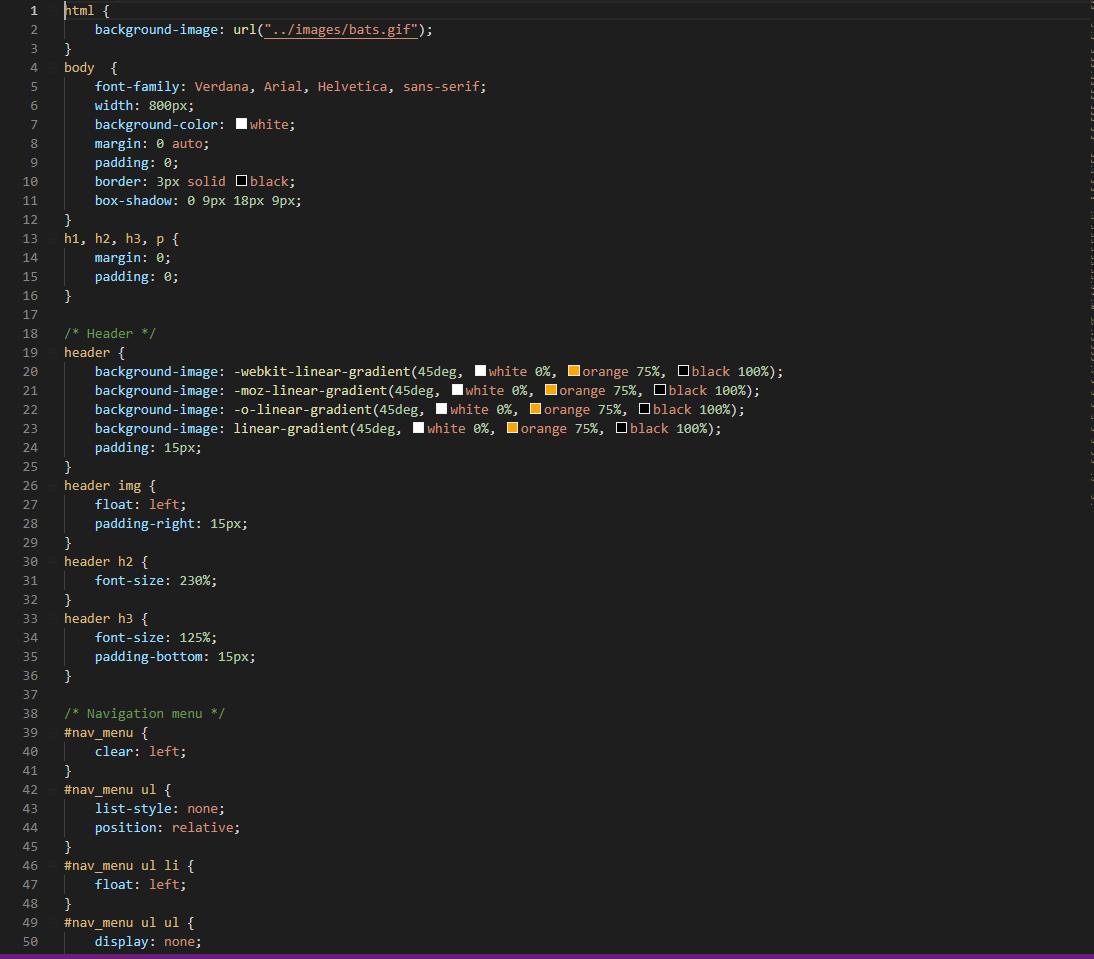Open black swatch in -moz-linear-gradient line
Viewport: 1094px width, 959px height.
660,390
